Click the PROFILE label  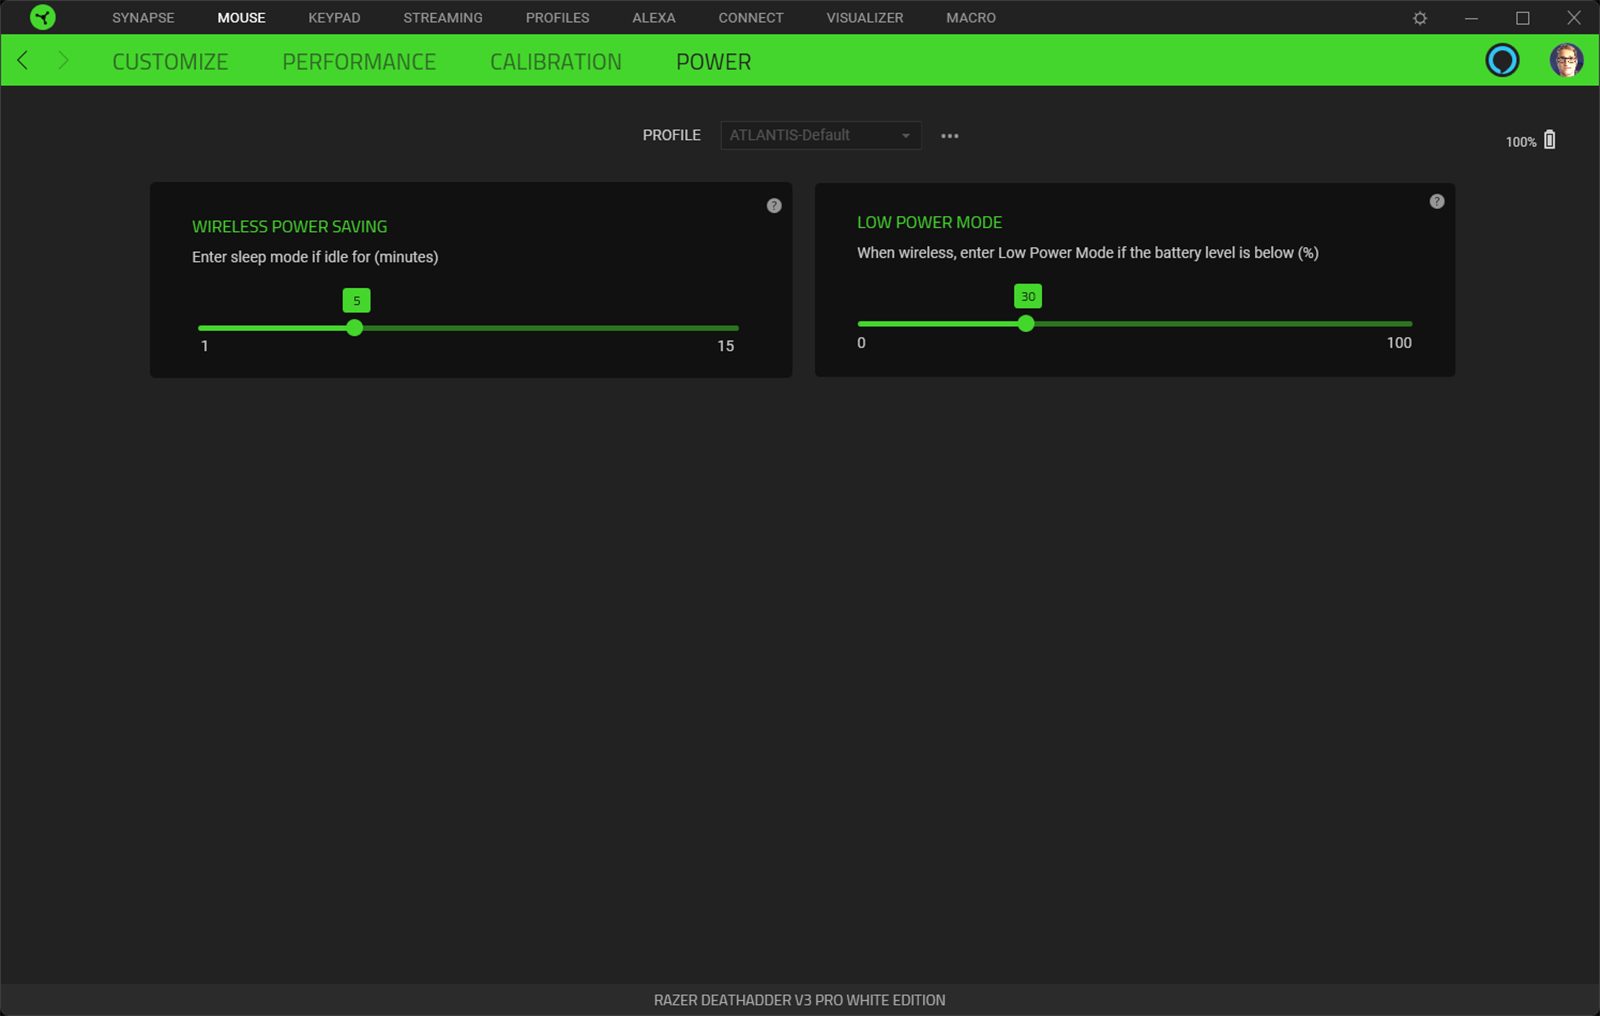pyautogui.click(x=672, y=135)
